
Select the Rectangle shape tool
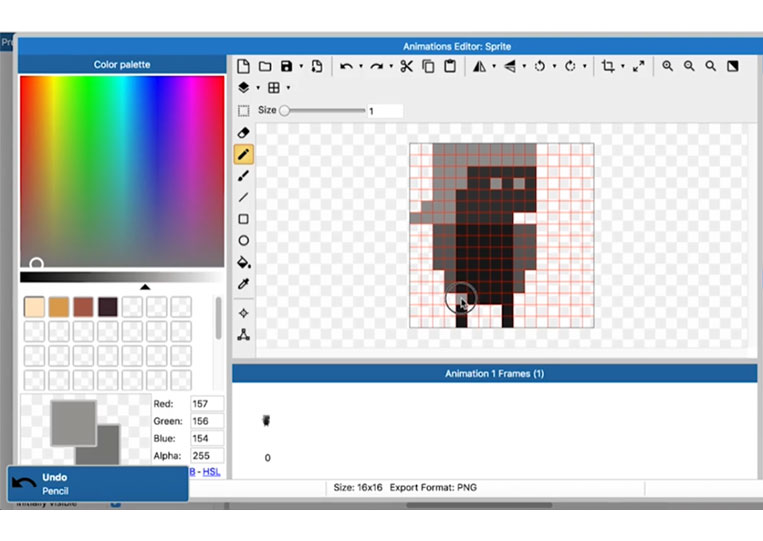[x=244, y=219]
